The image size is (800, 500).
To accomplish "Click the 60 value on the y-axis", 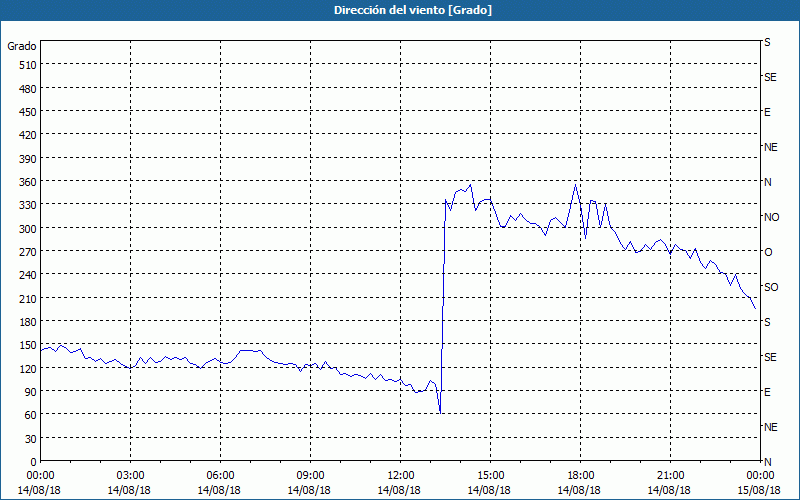I will click(x=31, y=415).
